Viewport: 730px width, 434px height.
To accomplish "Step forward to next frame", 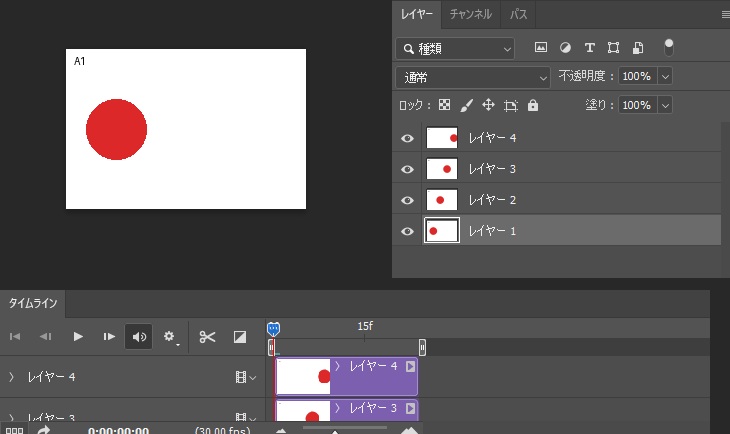I will (109, 336).
